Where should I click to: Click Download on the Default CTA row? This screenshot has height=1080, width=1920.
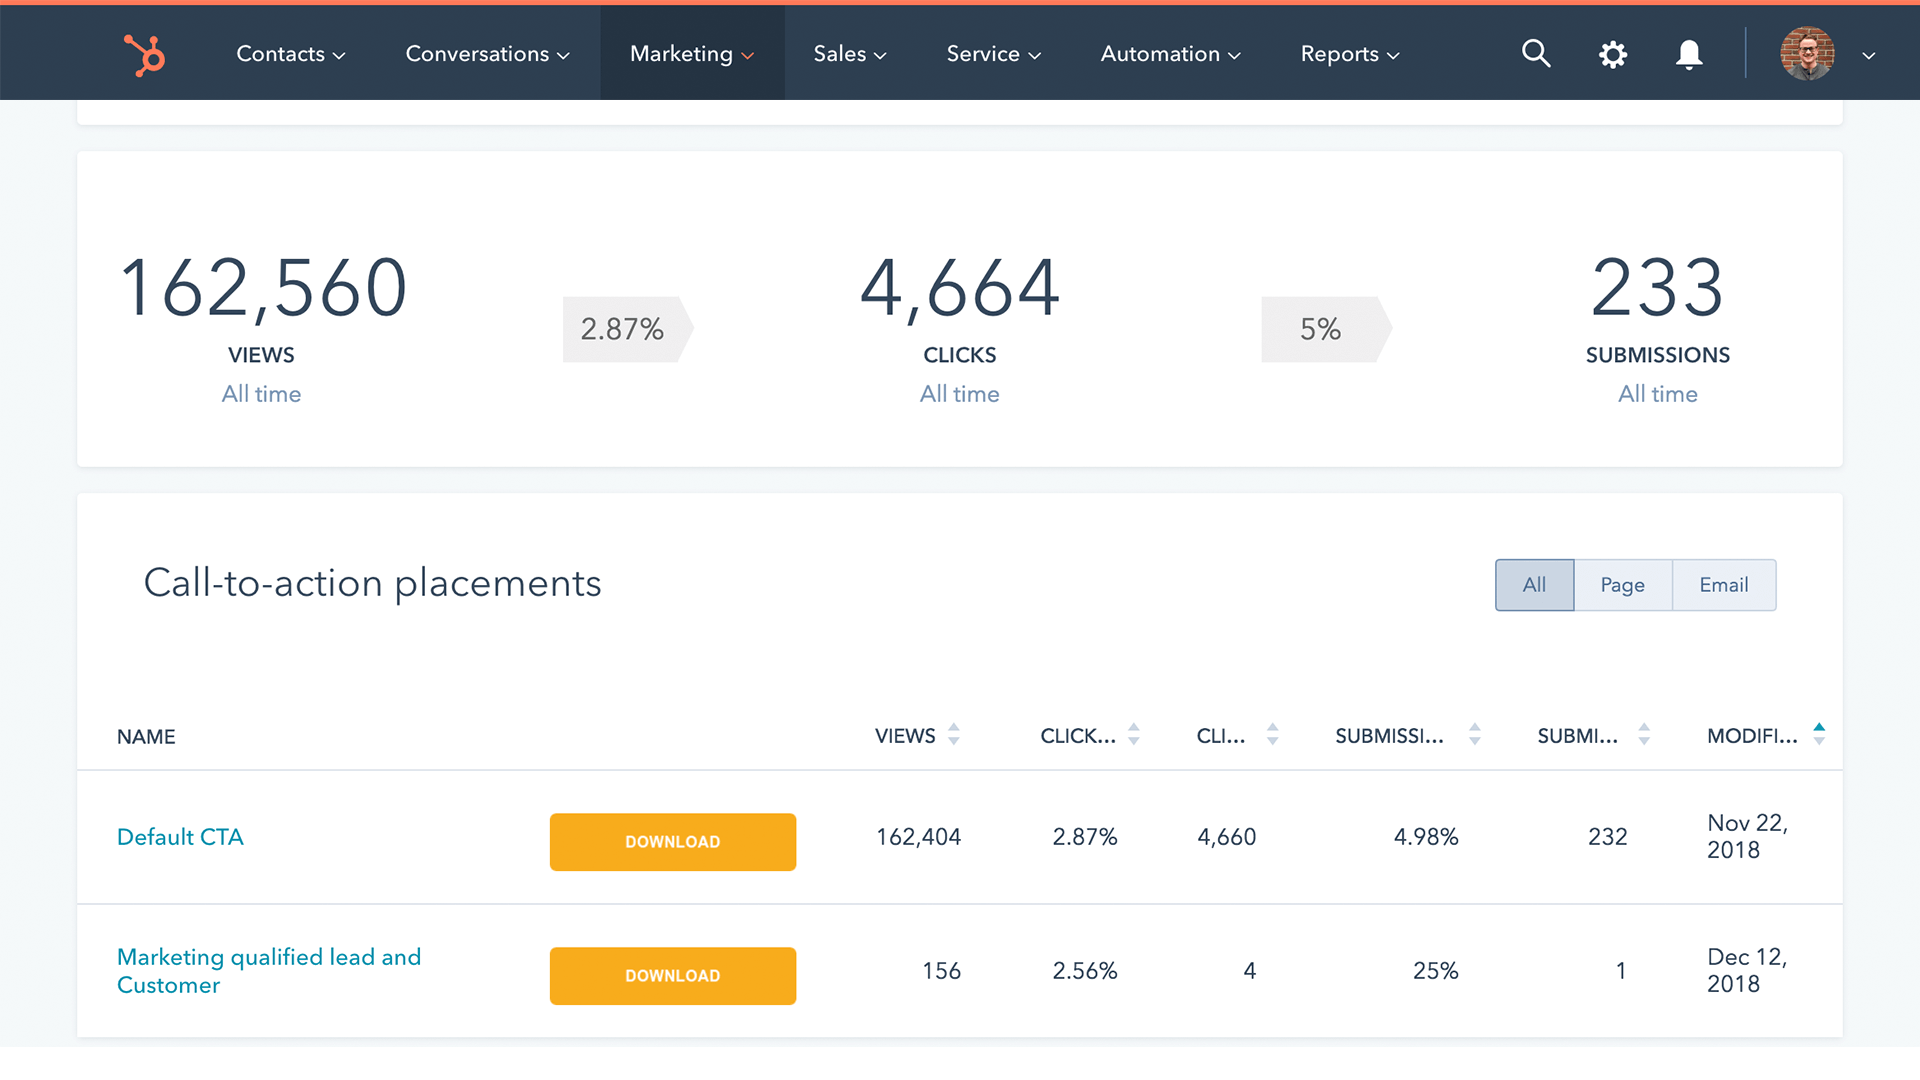pos(672,842)
